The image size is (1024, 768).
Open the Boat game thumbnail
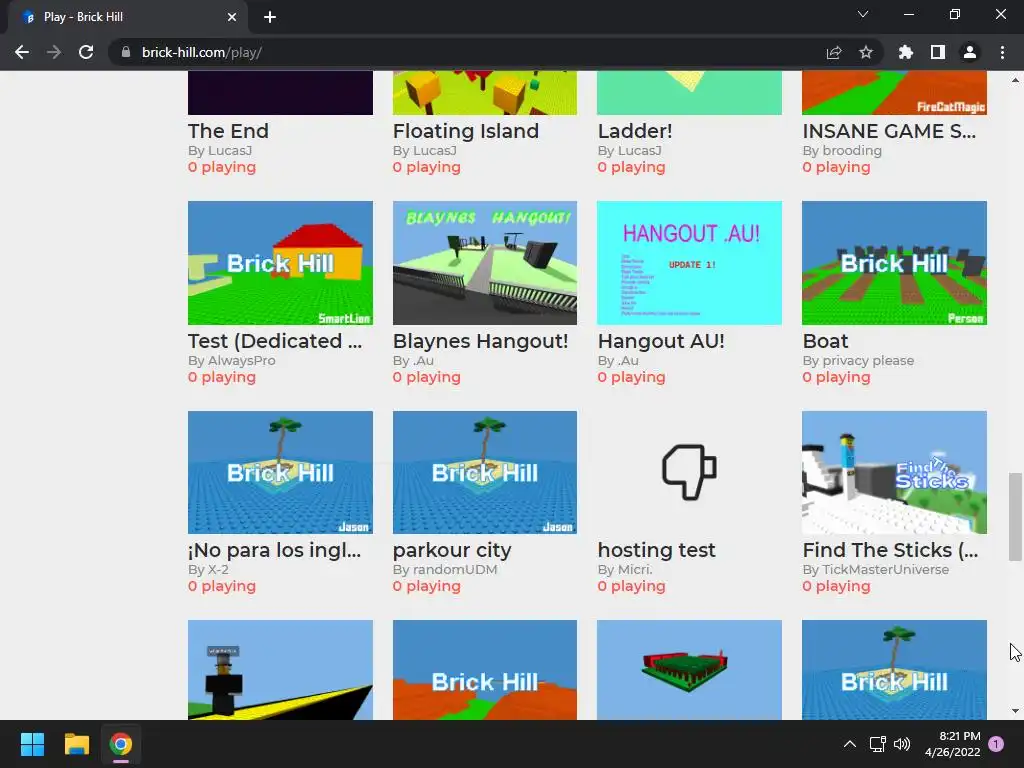pos(894,263)
